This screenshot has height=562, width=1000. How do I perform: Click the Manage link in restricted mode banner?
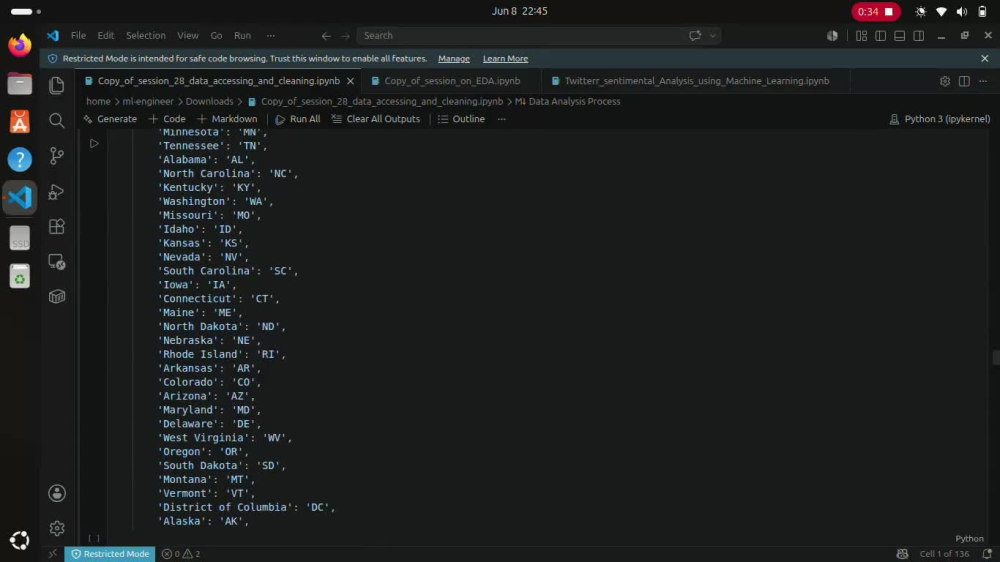pyautogui.click(x=453, y=59)
